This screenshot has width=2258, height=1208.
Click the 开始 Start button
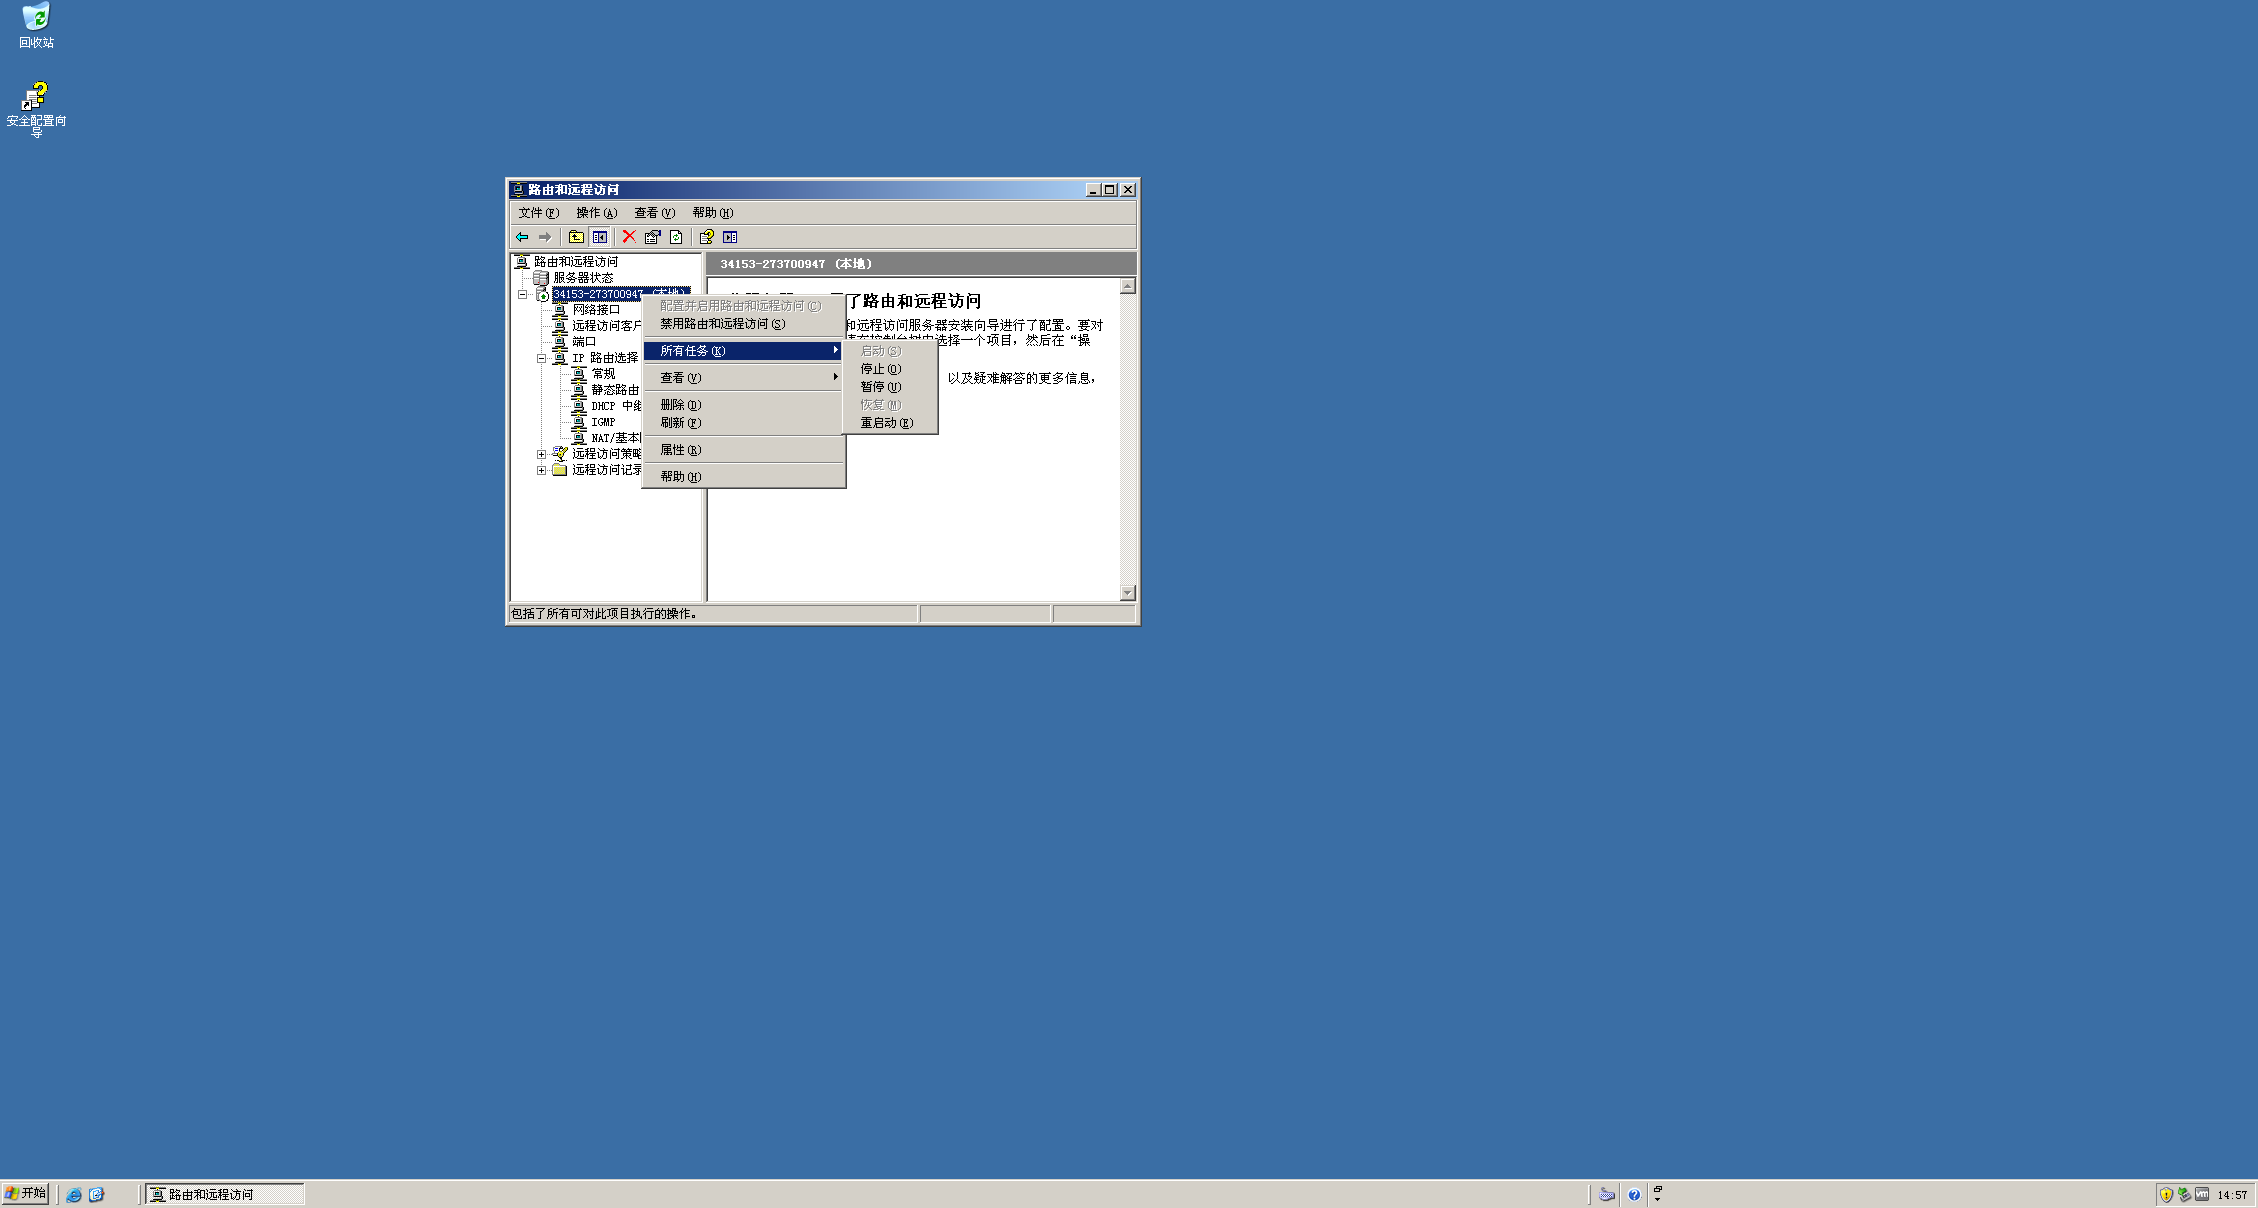26,1193
